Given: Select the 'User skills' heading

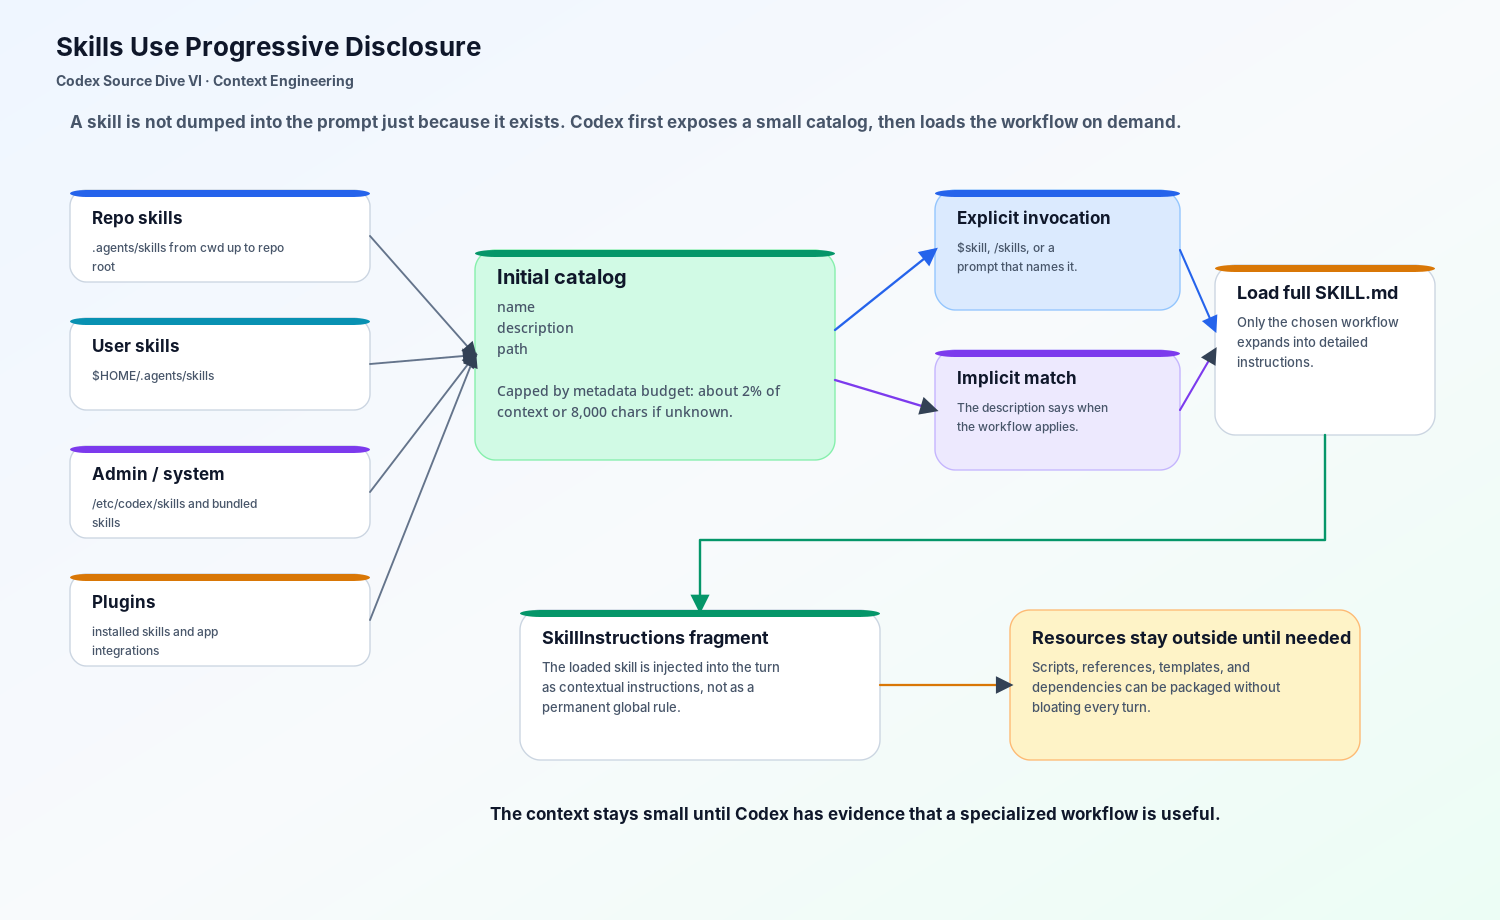Looking at the screenshot, I should (x=135, y=346).
